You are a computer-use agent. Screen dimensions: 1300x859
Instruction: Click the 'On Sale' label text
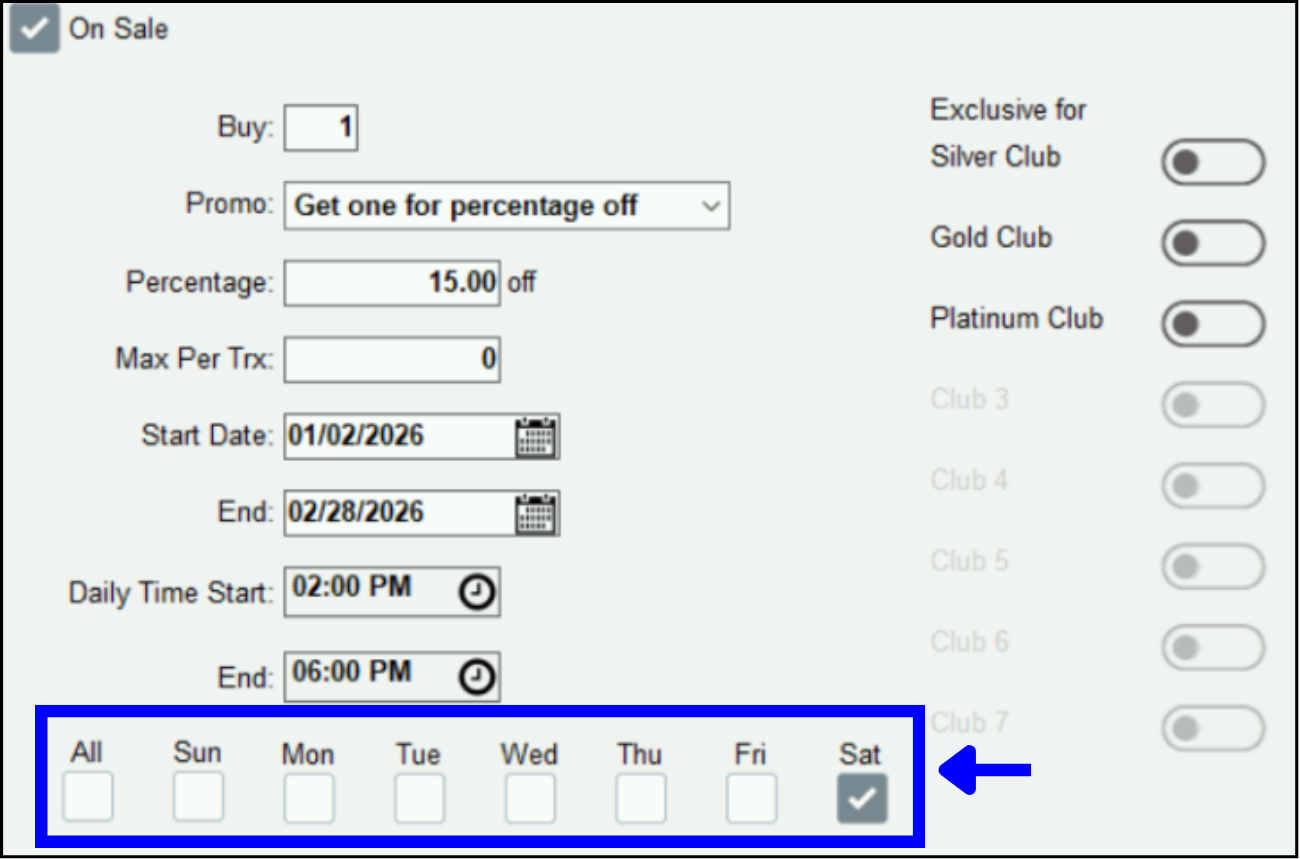(118, 29)
